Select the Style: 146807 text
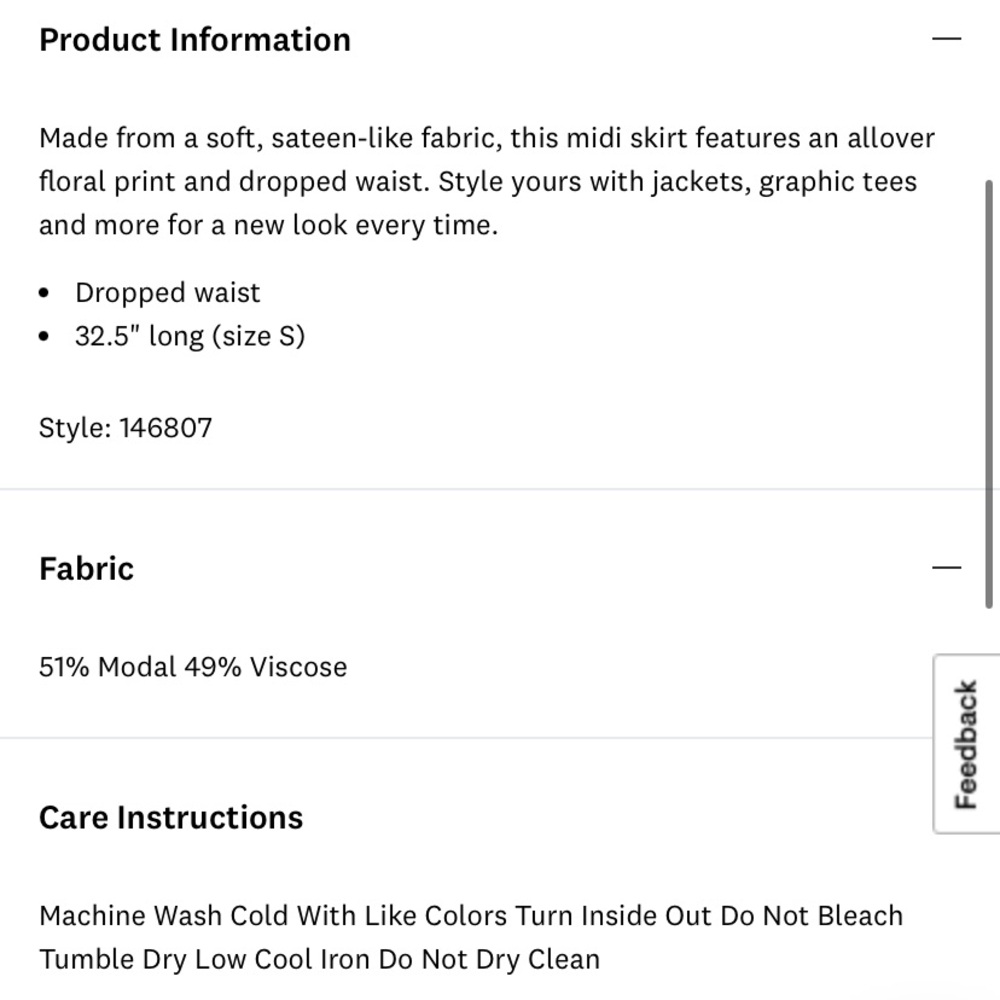This screenshot has width=1000, height=1000. pyautogui.click(x=126, y=428)
